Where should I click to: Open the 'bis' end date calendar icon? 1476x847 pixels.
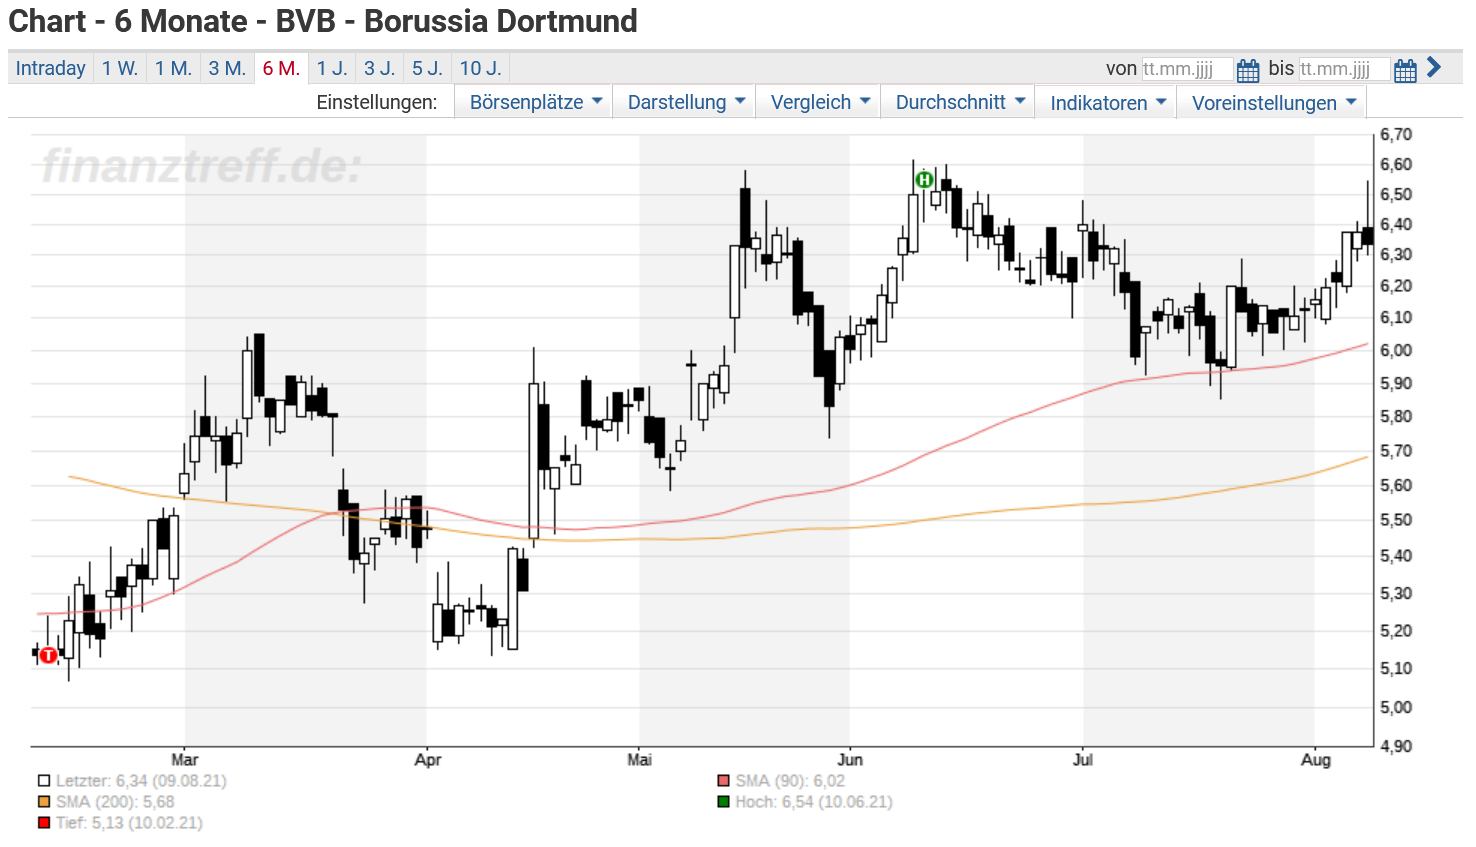click(1405, 70)
